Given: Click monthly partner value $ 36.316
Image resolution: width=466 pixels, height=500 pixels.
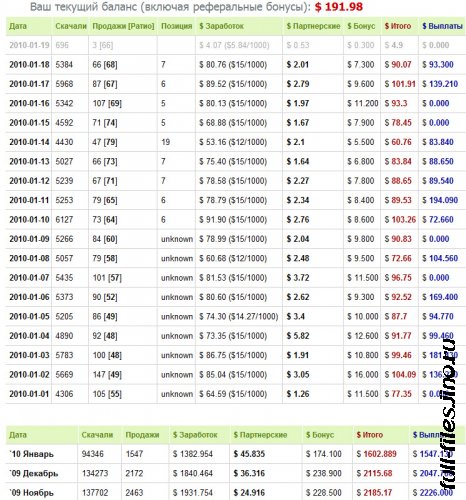Looking at the screenshot, I should pos(249,473).
